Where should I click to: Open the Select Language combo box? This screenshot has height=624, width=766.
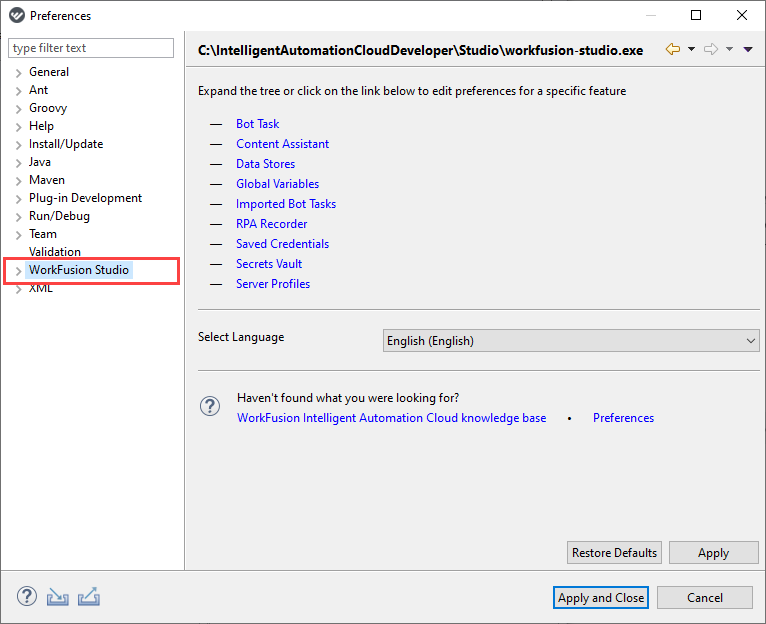pos(571,341)
